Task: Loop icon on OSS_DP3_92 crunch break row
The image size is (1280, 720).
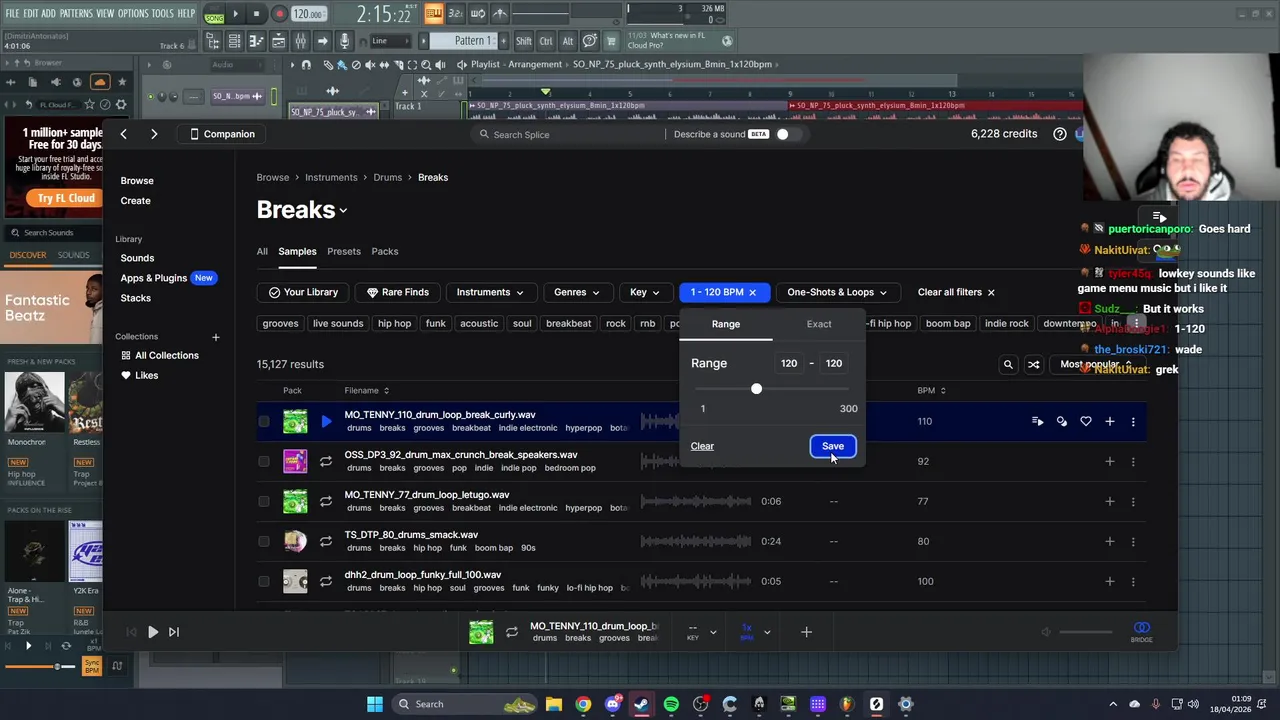Action: pyautogui.click(x=326, y=461)
